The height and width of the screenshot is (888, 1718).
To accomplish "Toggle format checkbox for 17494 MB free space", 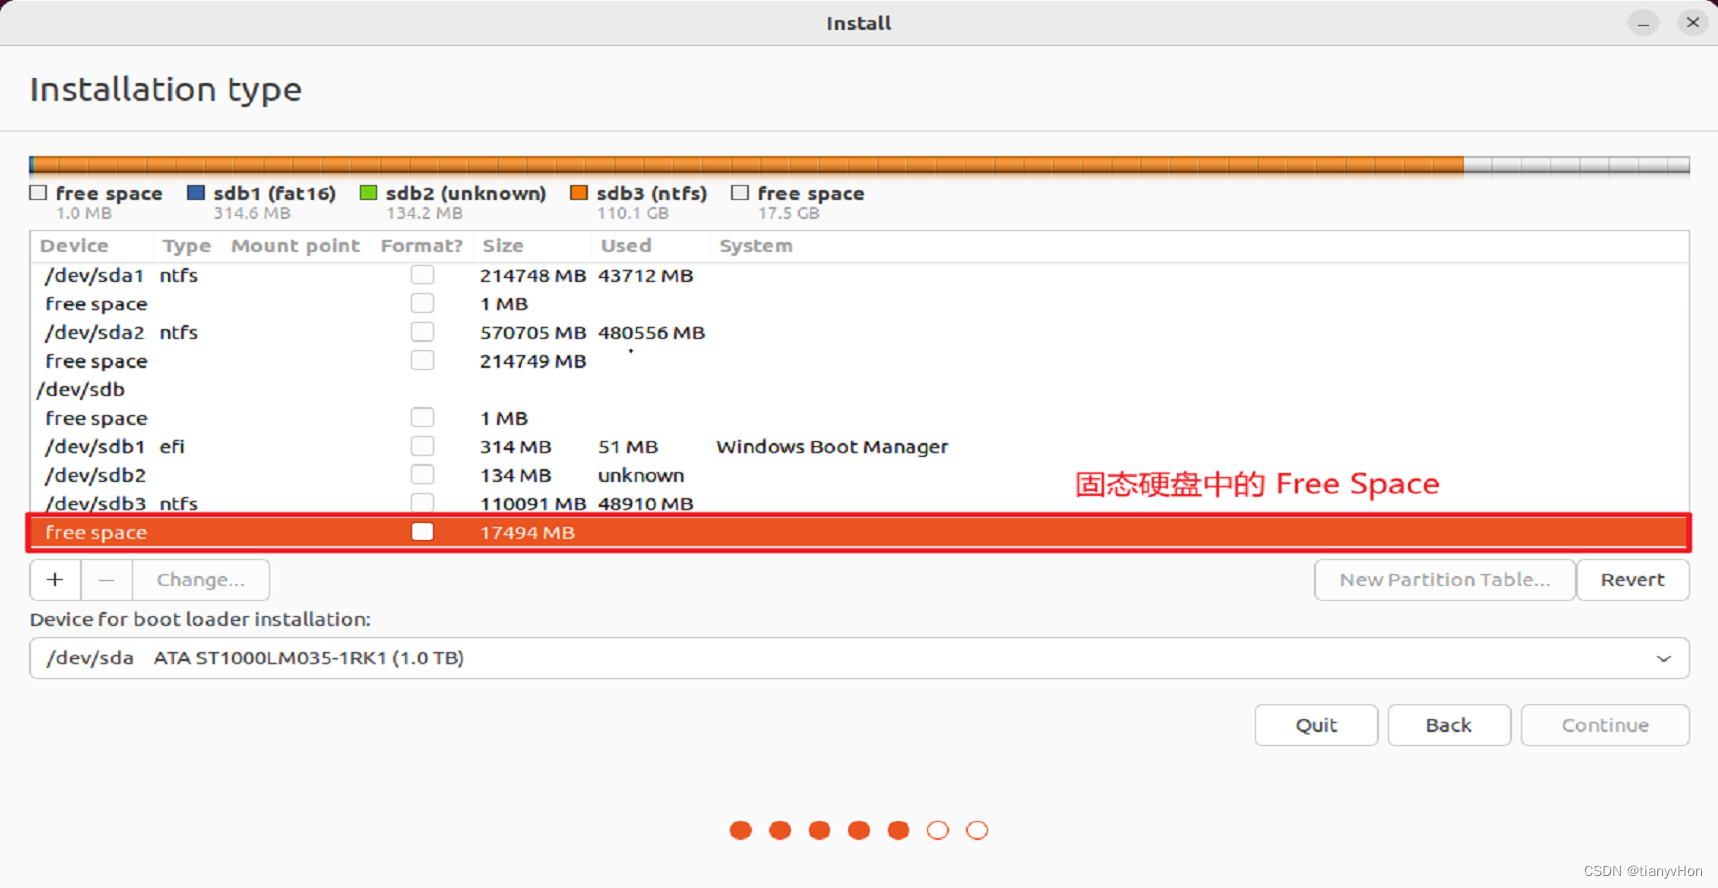I will (x=422, y=532).
